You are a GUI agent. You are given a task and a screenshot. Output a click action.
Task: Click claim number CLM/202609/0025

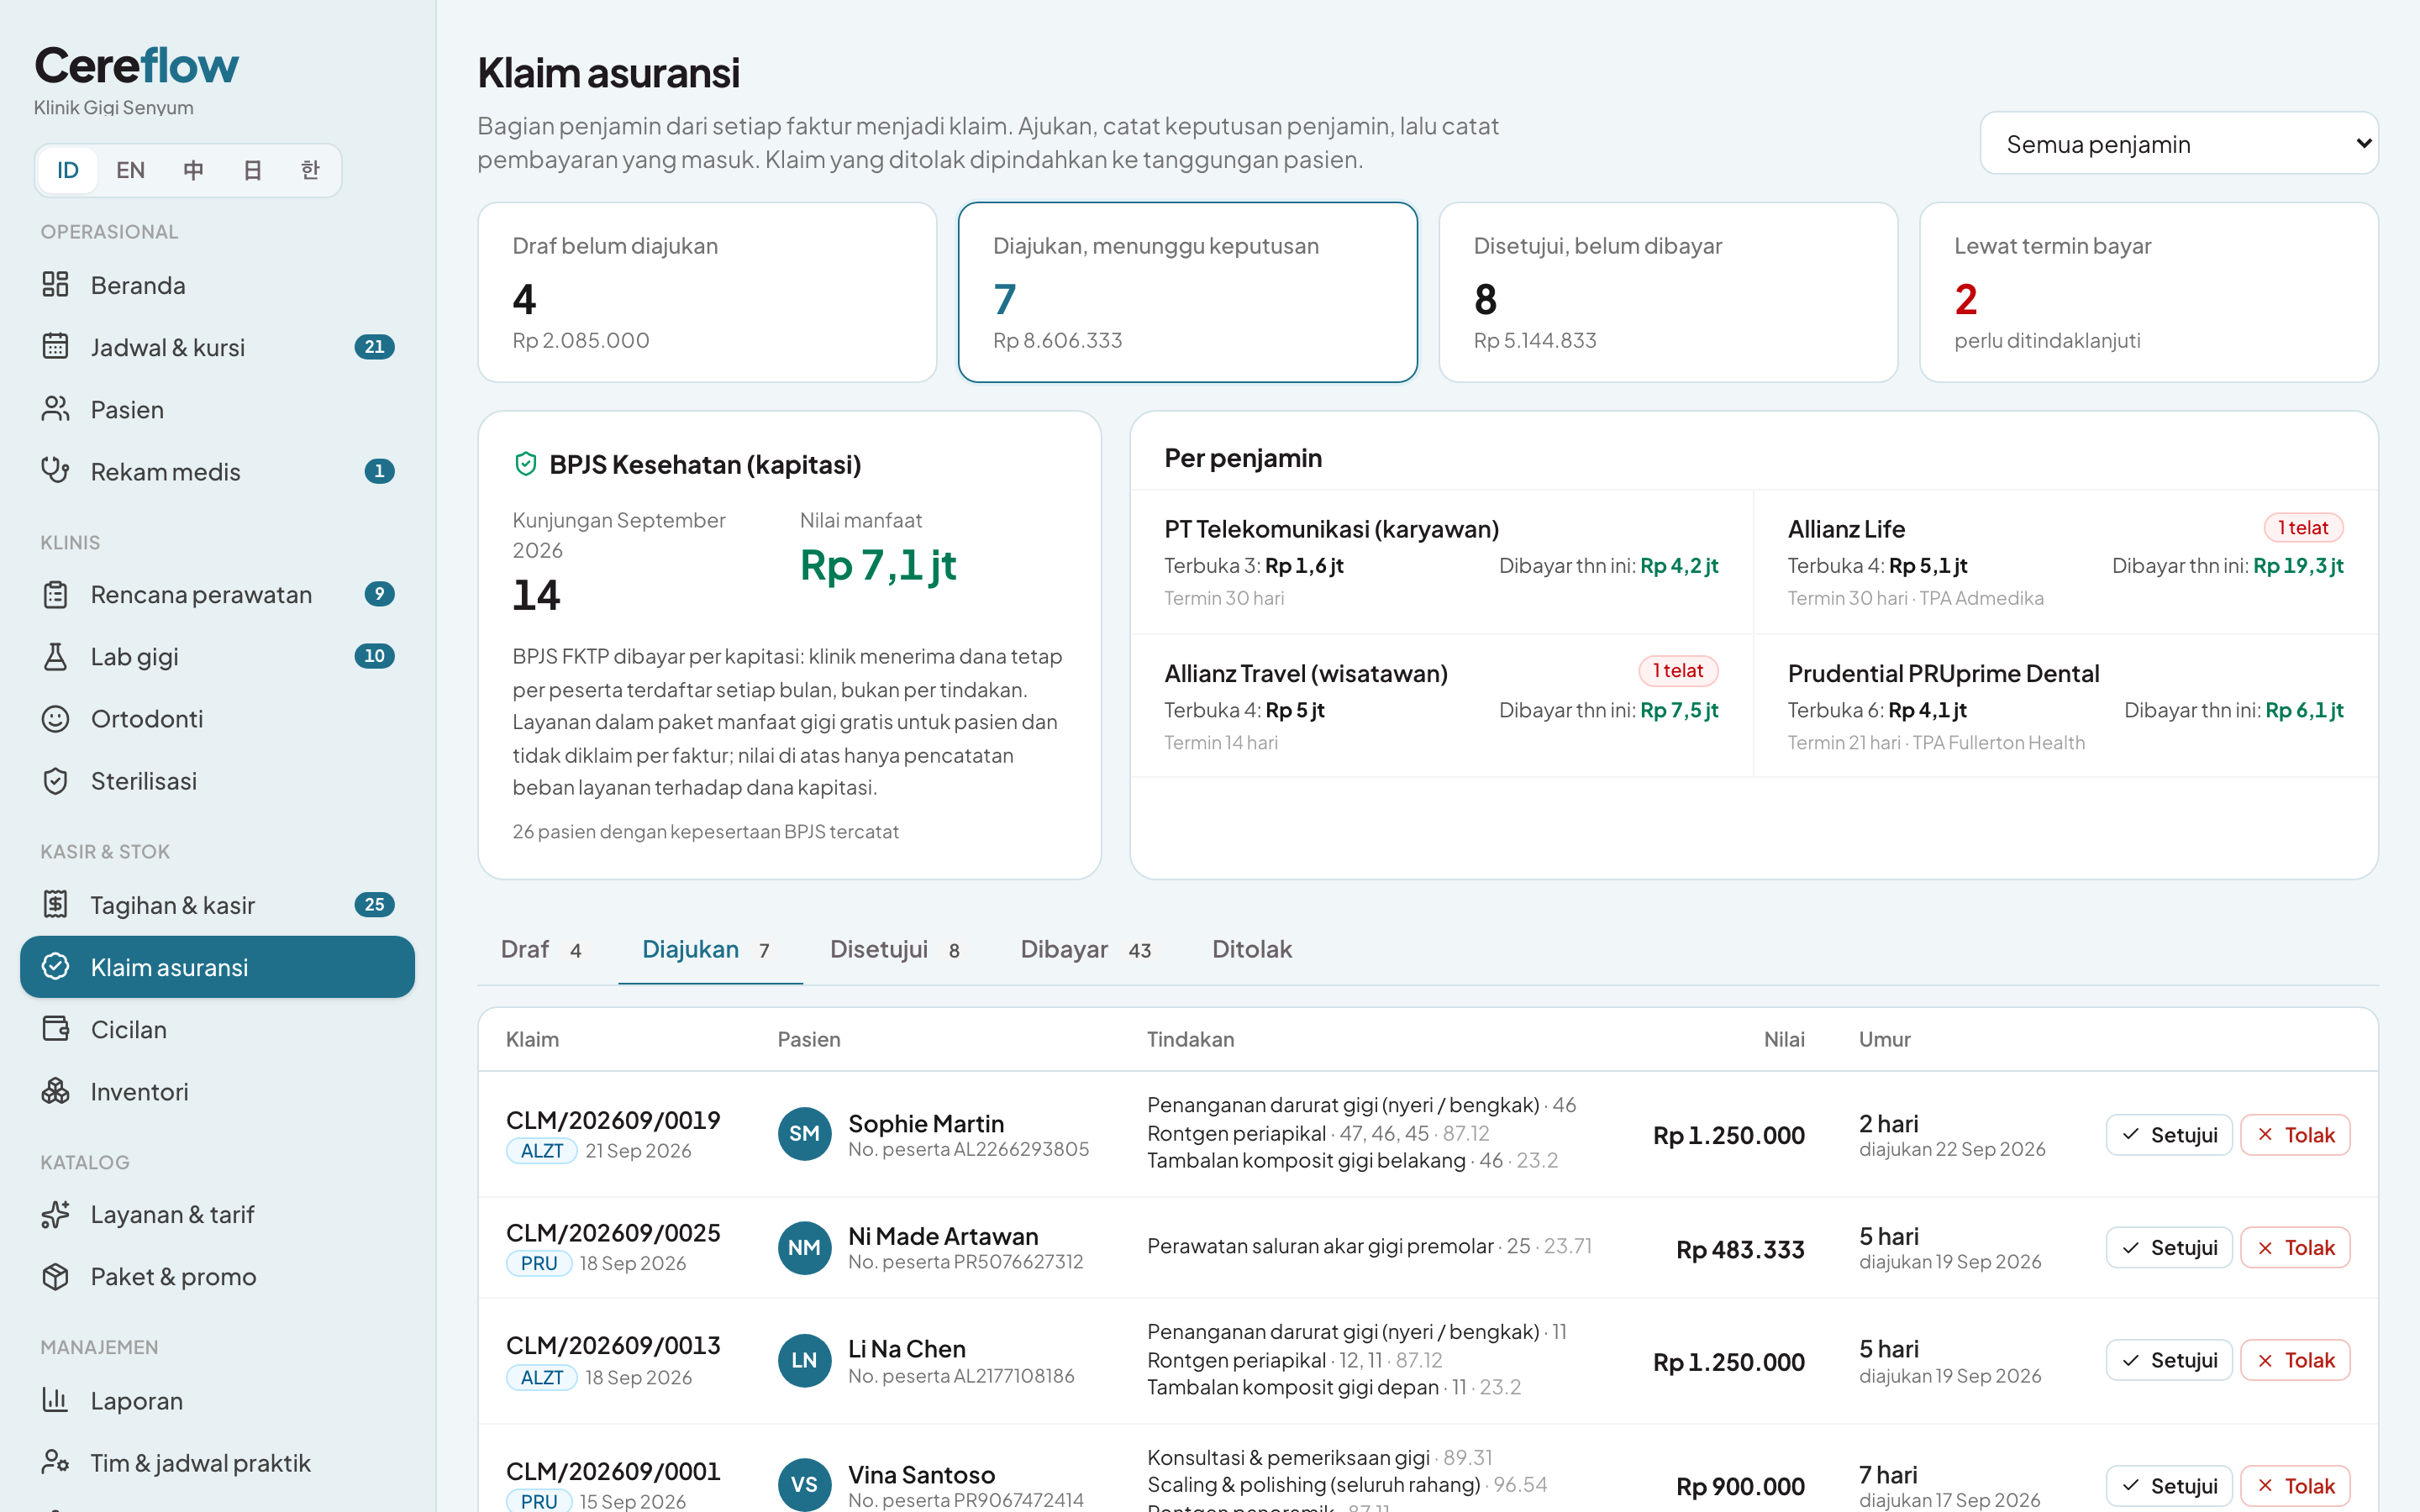tap(613, 1233)
